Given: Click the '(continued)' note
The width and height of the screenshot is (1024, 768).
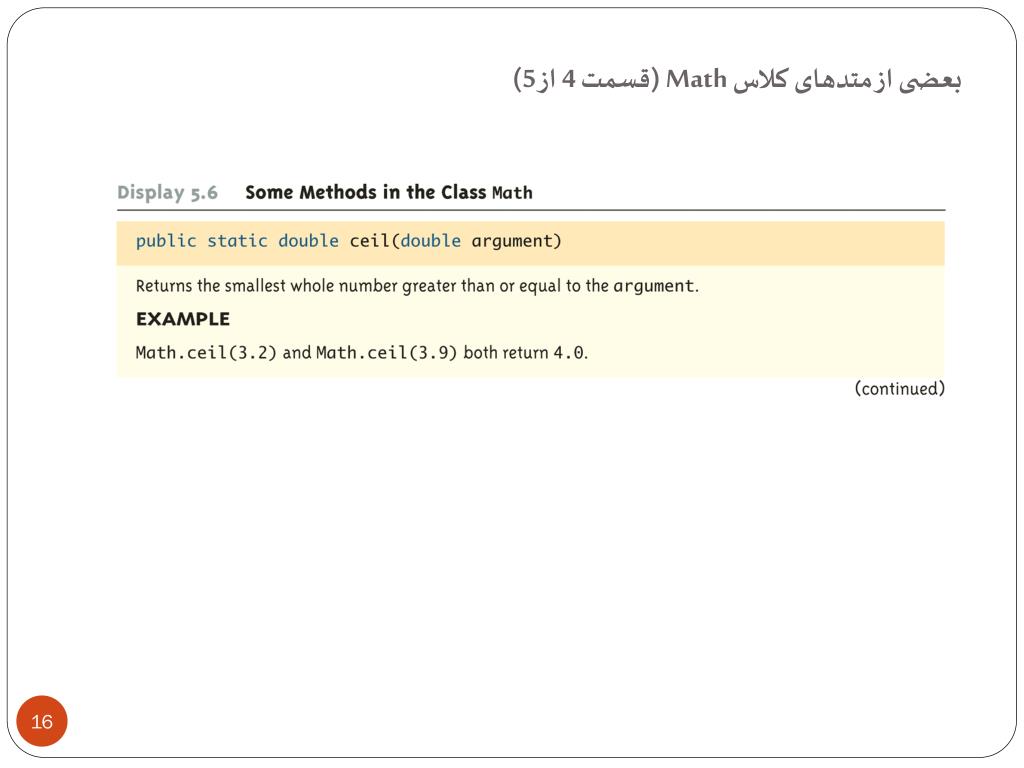Looking at the screenshot, I should [x=899, y=389].
